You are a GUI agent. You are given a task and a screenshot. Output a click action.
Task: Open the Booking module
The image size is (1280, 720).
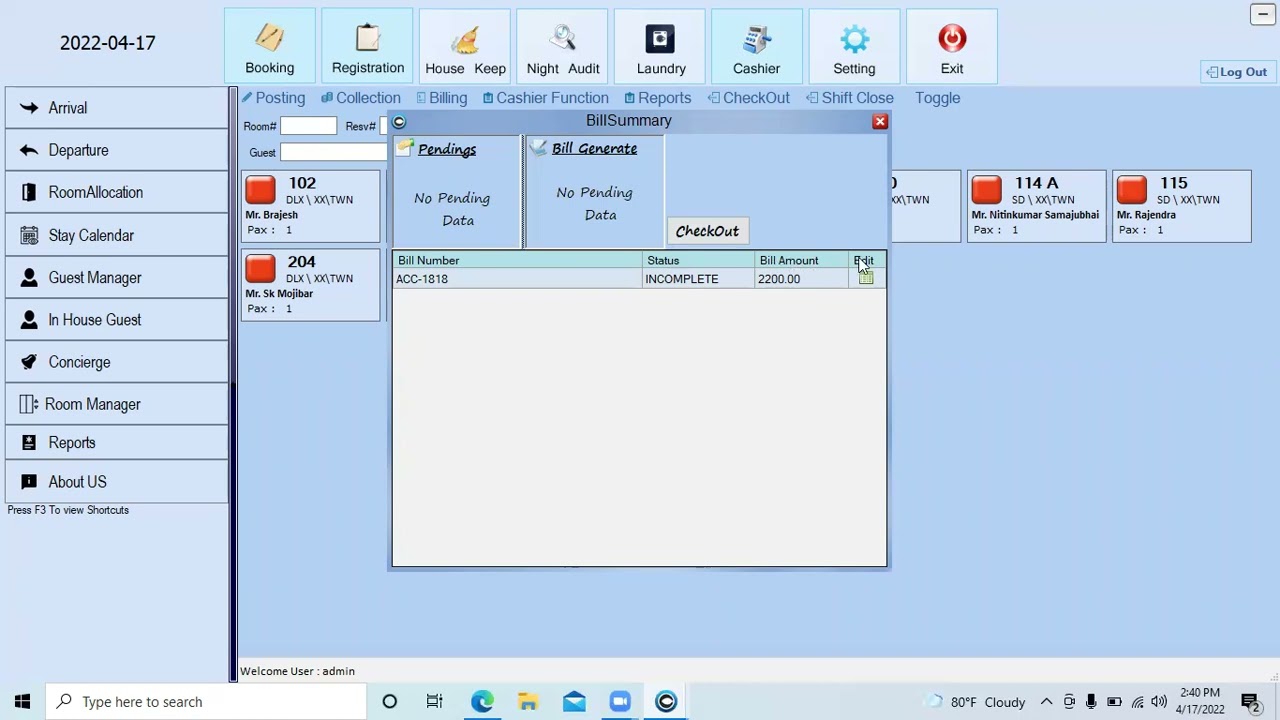coord(270,47)
